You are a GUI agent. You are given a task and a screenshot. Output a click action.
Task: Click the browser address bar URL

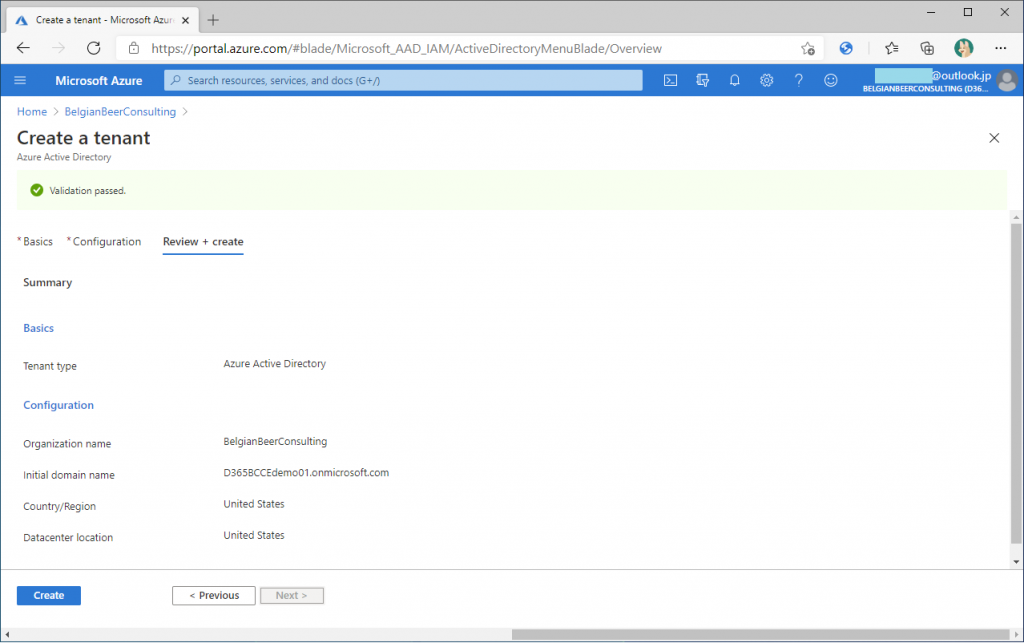pos(406,48)
